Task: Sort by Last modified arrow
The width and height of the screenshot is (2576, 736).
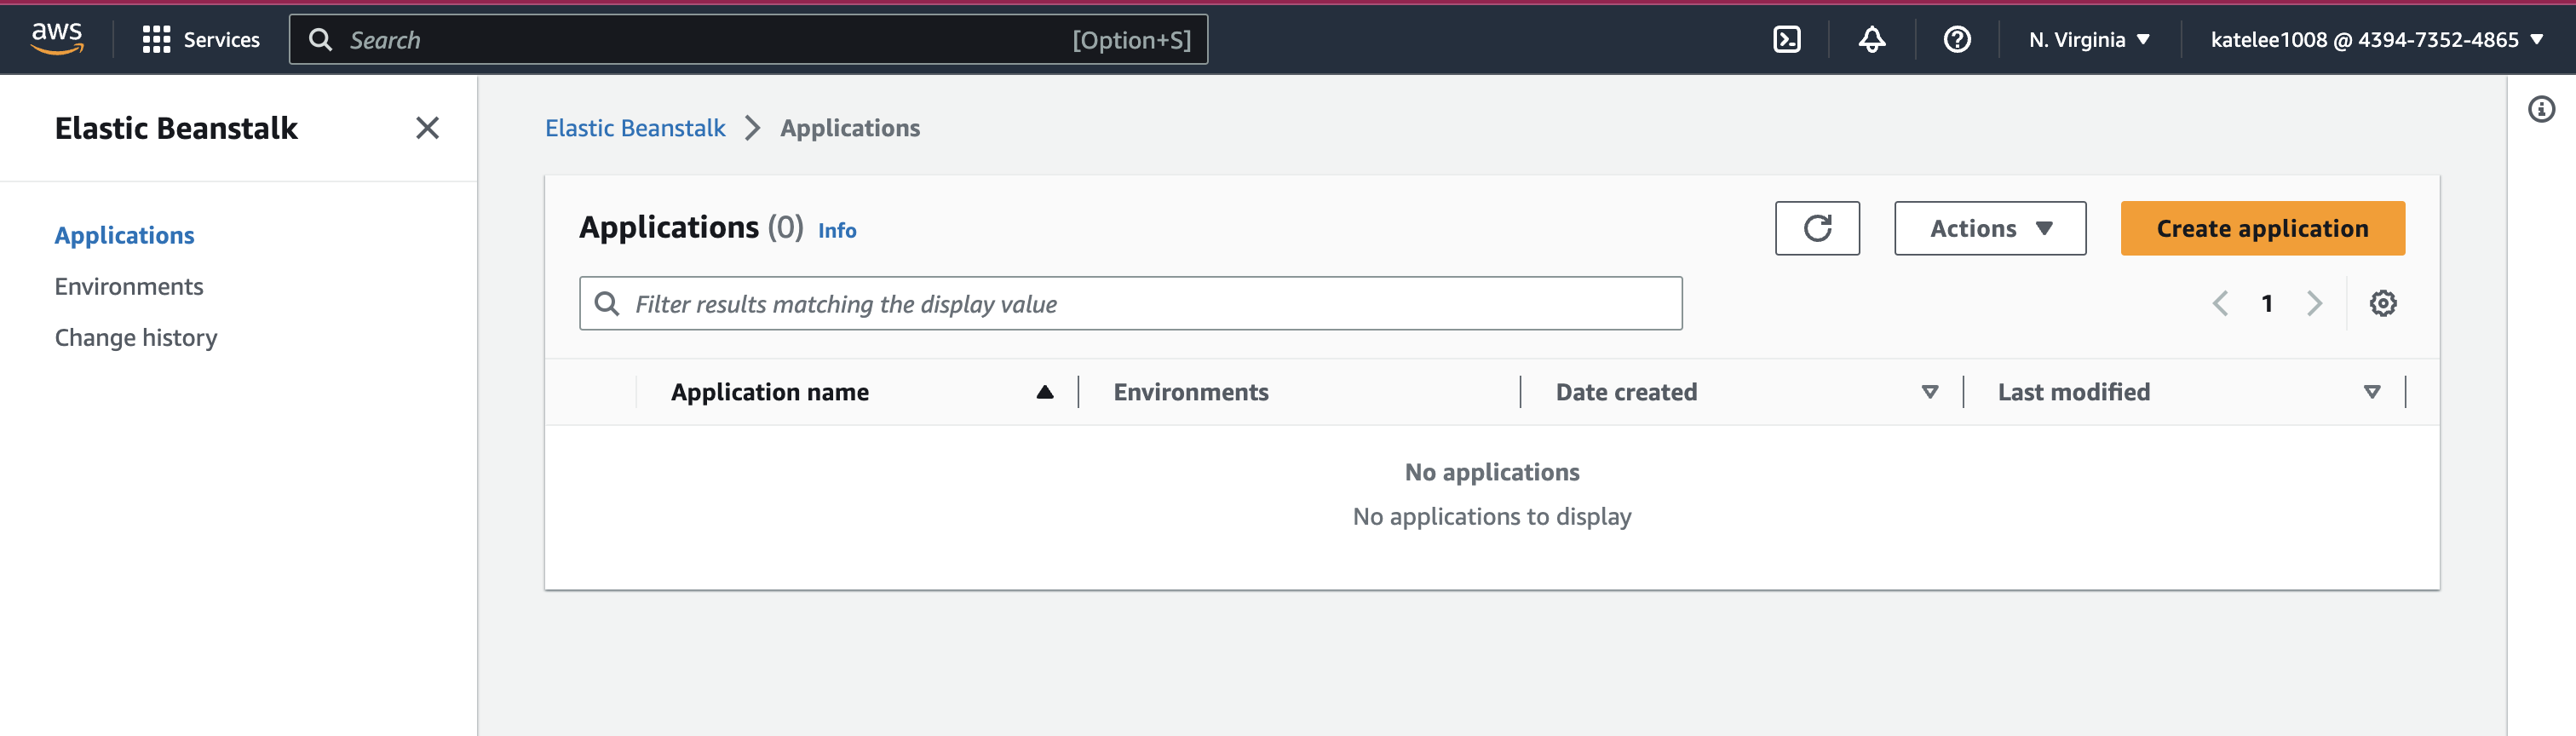Action: pyautogui.click(x=2372, y=392)
